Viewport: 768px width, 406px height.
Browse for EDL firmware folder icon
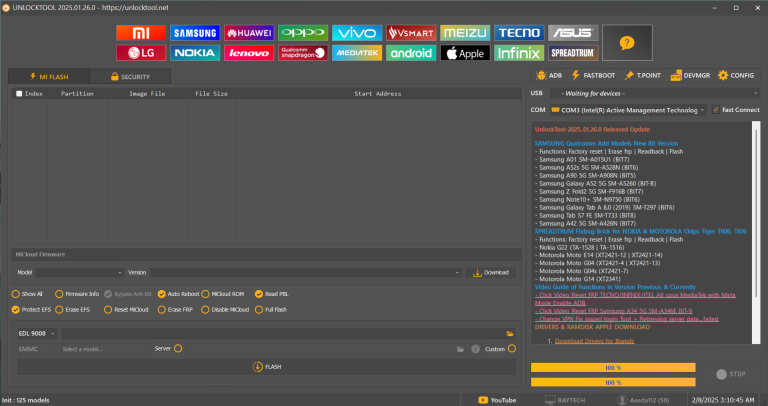coord(510,334)
